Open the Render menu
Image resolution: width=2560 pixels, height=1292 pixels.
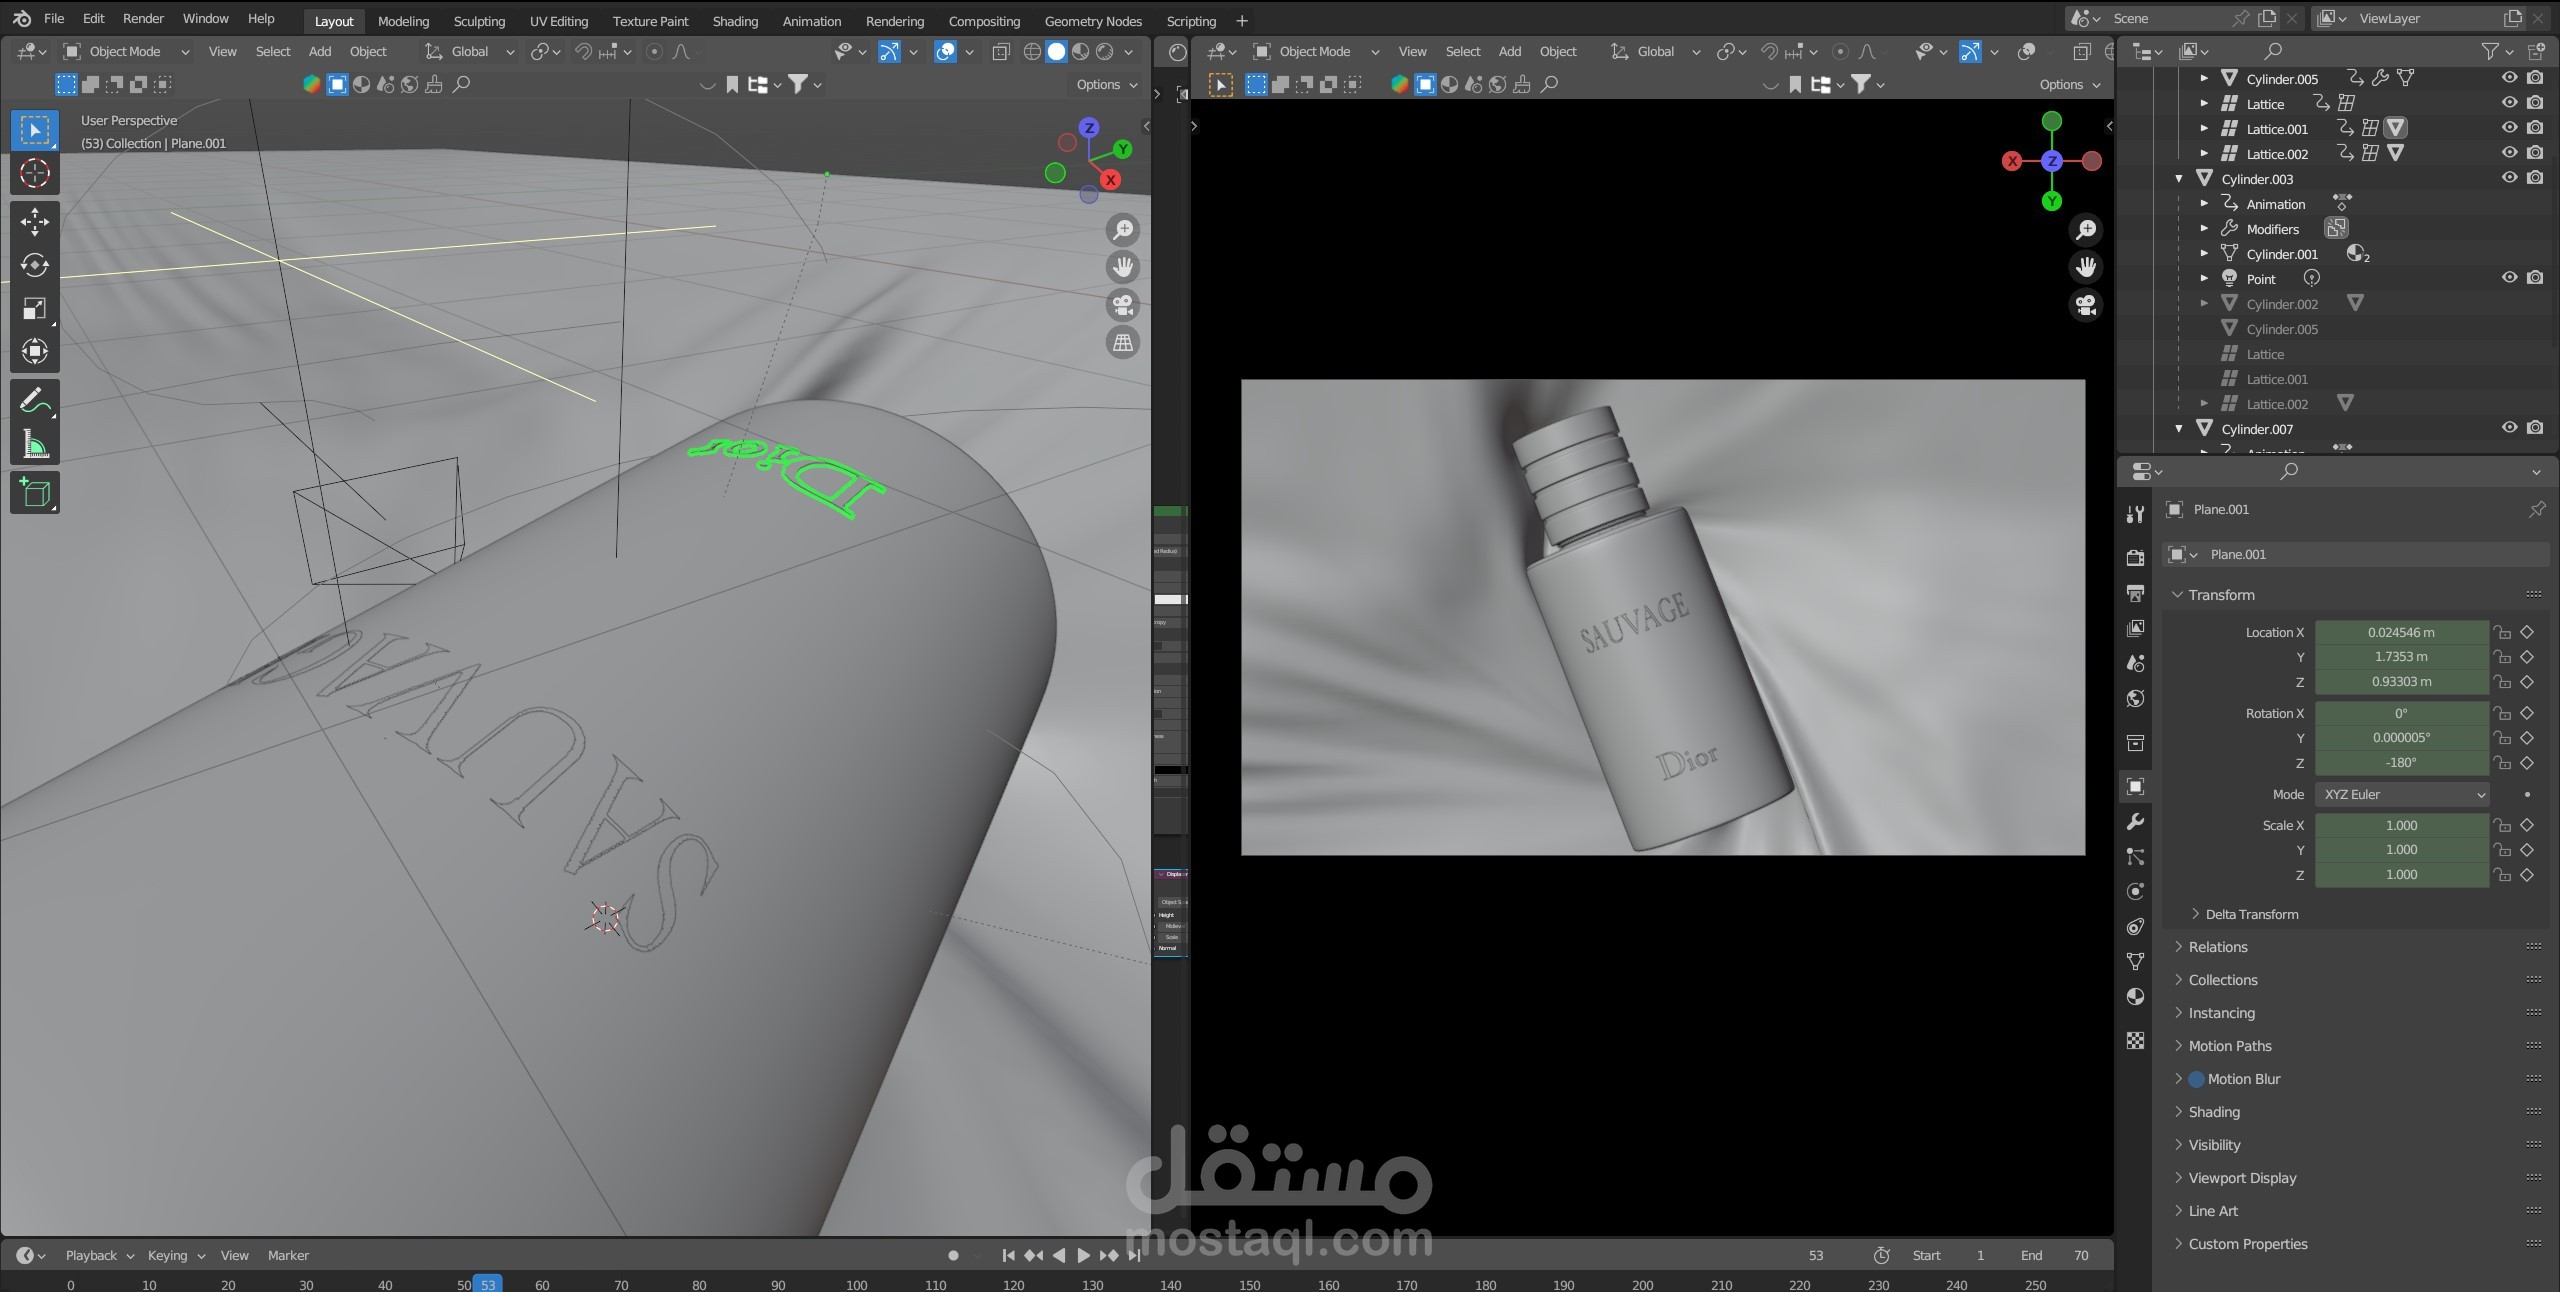click(x=143, y=19)
